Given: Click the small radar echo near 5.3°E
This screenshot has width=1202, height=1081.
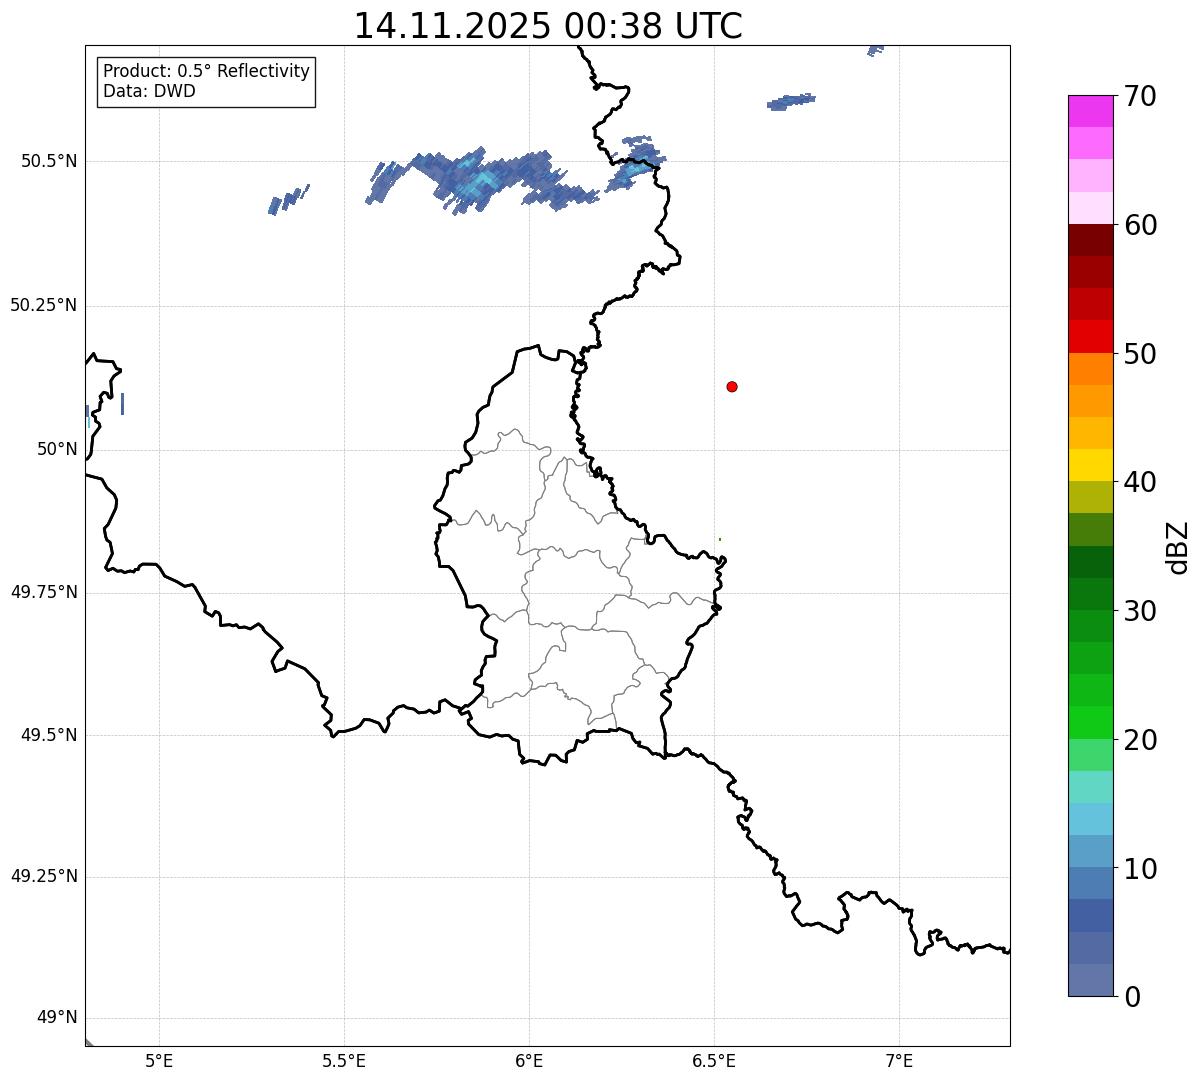Looking at the screenshot, I should tap(289, 199).
